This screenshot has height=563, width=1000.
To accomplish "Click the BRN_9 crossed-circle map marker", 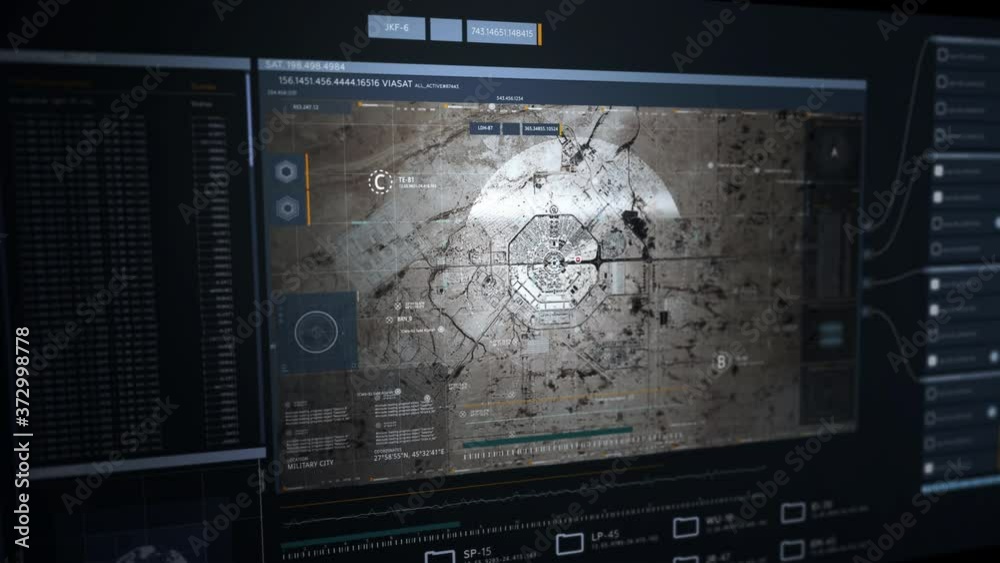I will [390, 319].
